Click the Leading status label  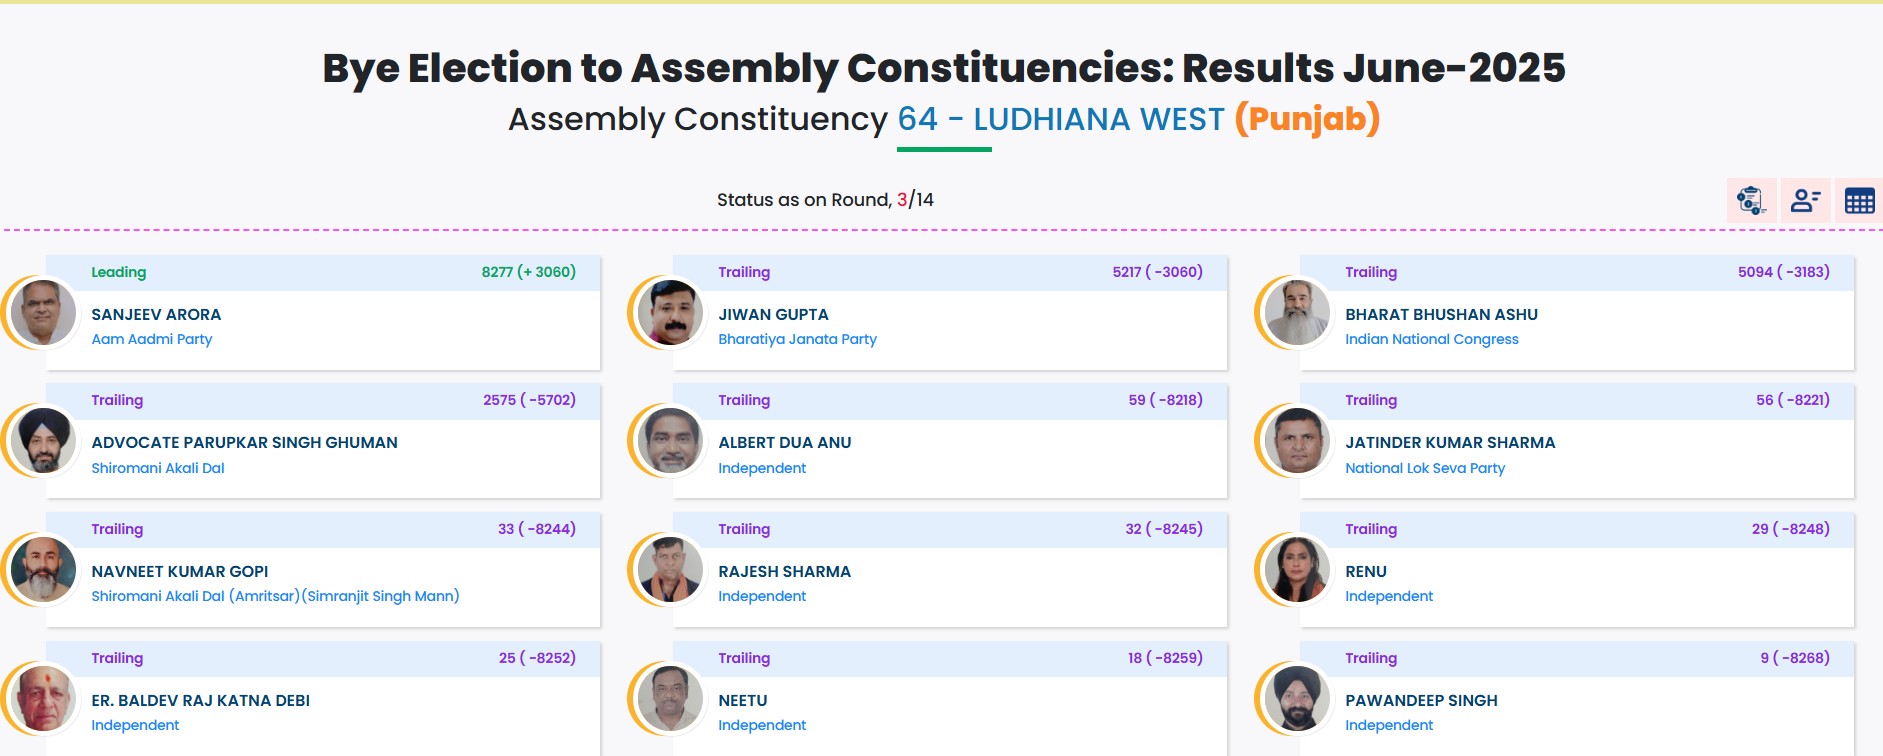pos(117,271)
